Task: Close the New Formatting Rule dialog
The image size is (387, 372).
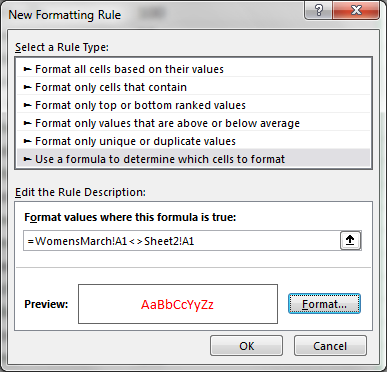Action: tap(356, 10)
